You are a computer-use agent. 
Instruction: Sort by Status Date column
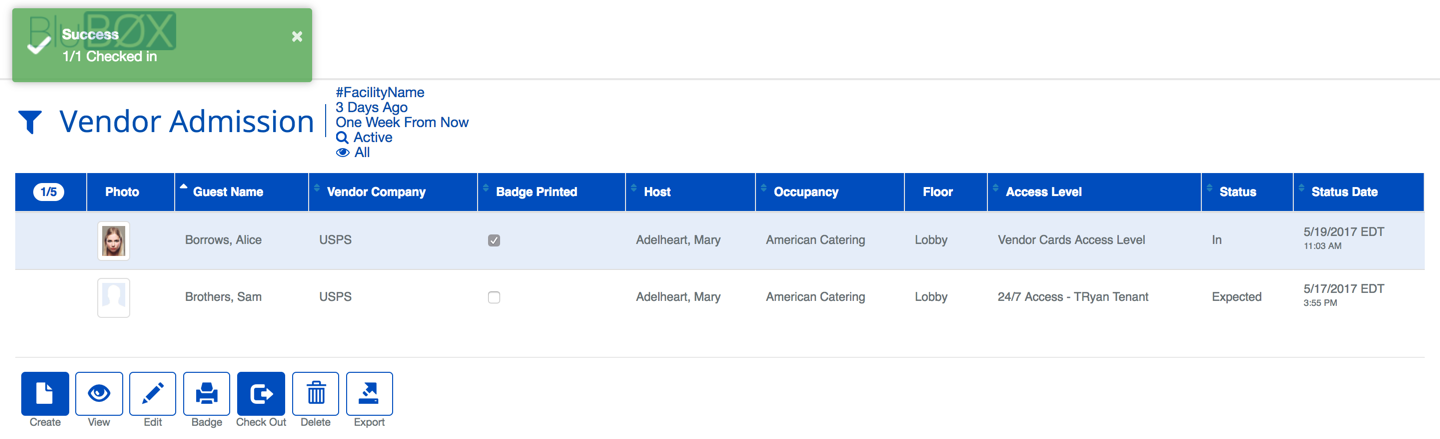pos(1344,192)
